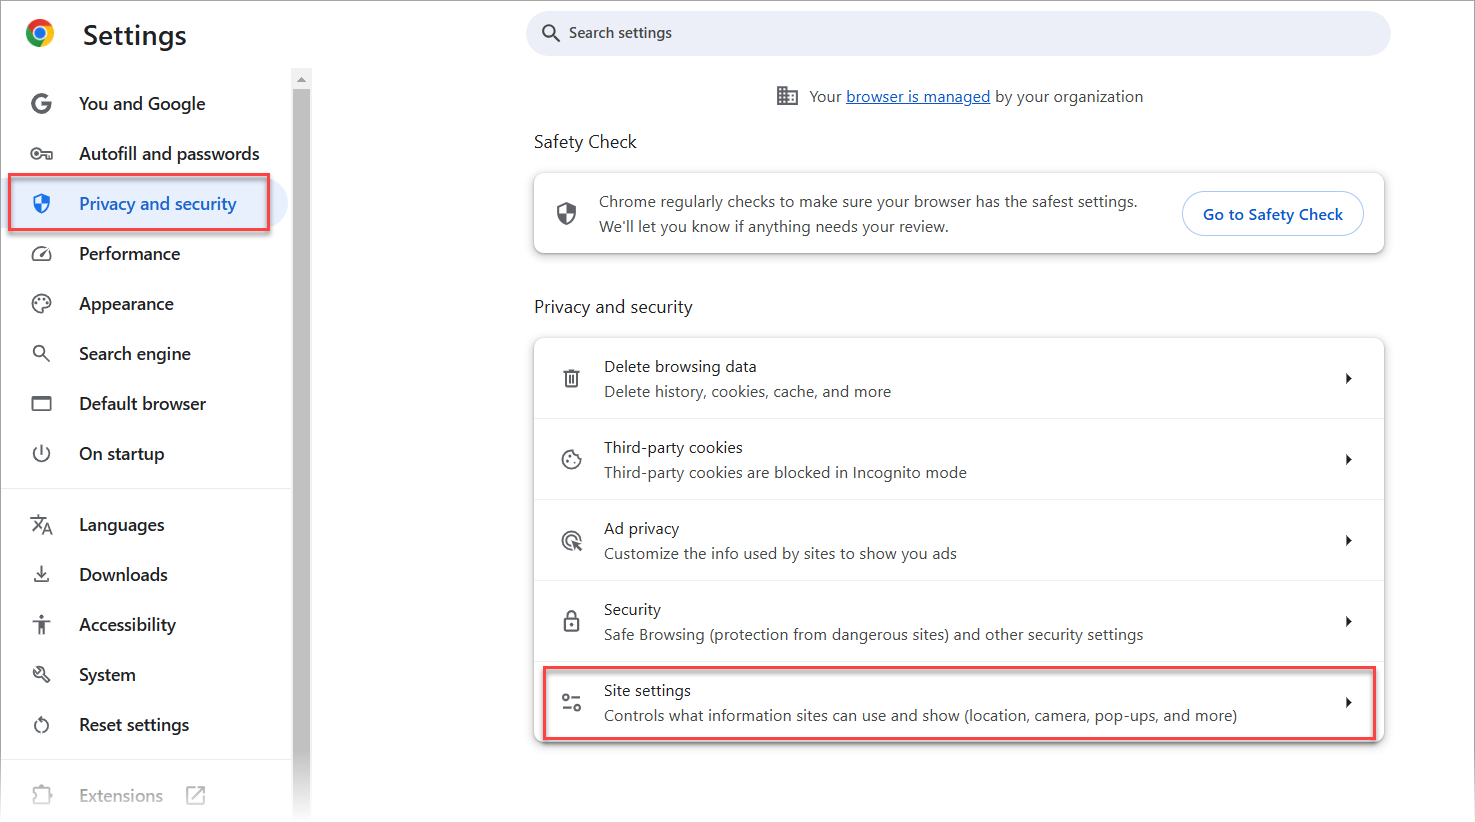1475x822 pixels.
Task: Click the external link icon beside Extensions
Action: click(196, 795)
